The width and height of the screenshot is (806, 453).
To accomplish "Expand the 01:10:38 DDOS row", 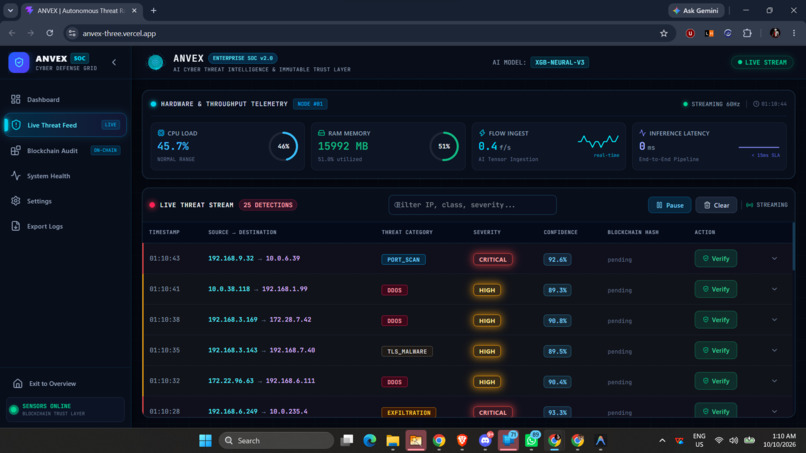I will (774, 320).
